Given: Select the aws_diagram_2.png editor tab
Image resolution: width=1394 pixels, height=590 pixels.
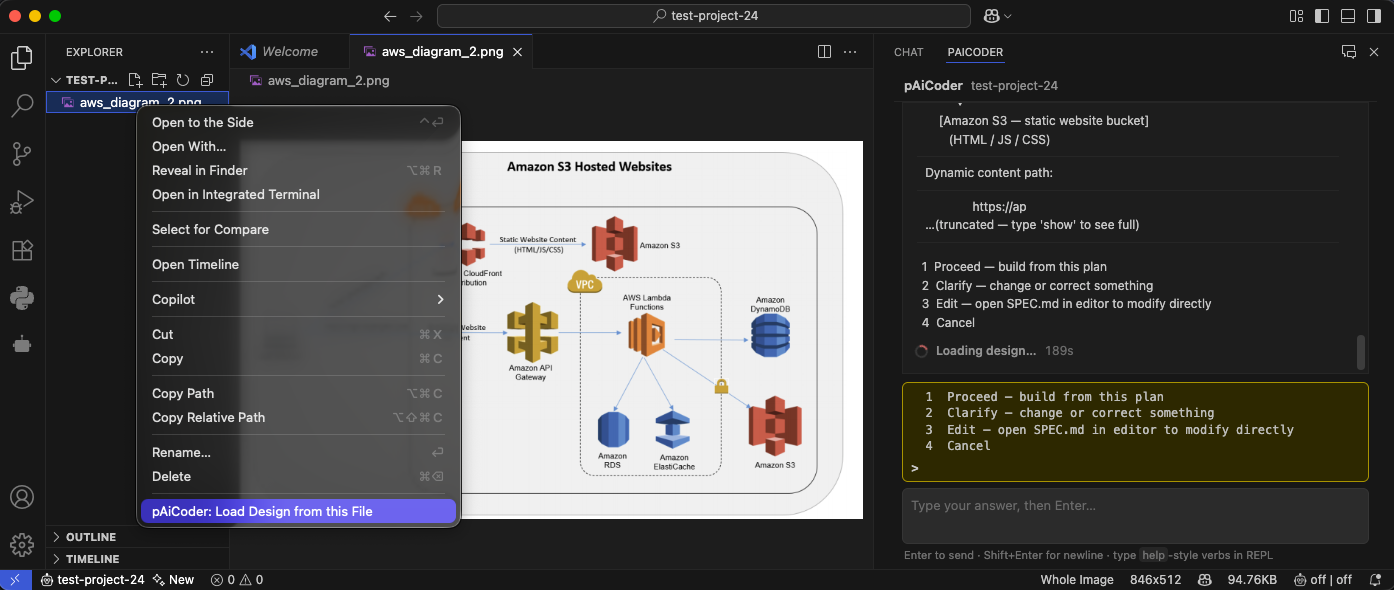Looking at the screenshot, I should 441,51.
